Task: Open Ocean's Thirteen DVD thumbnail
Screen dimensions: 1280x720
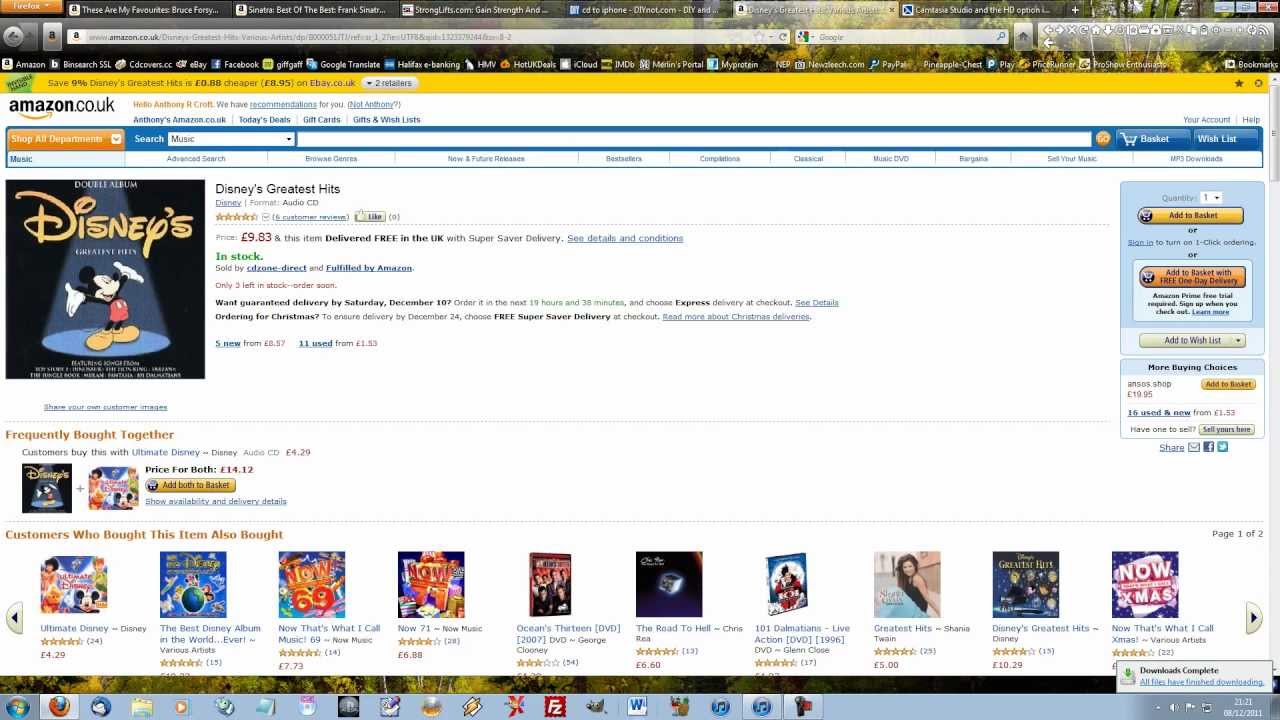Action: pyautogui.click(x=550, y=584)
